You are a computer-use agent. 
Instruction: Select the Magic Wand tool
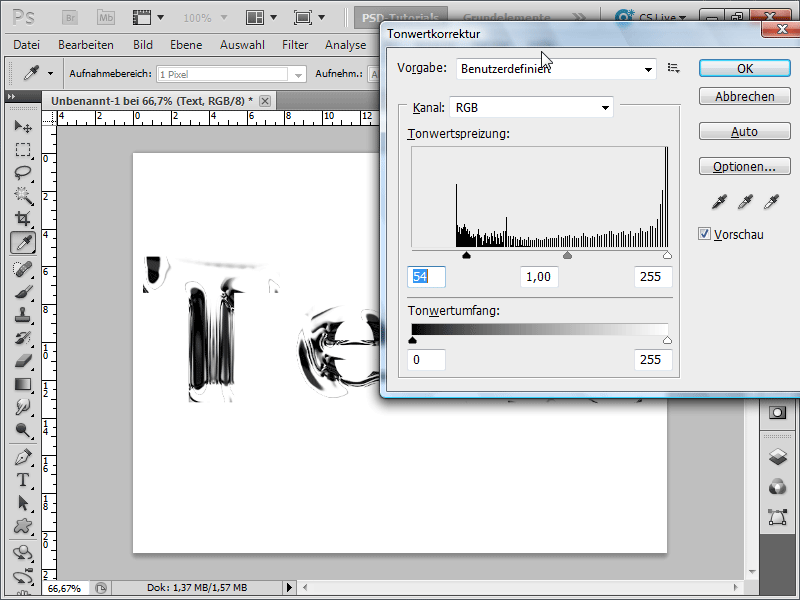click(23, 196)
